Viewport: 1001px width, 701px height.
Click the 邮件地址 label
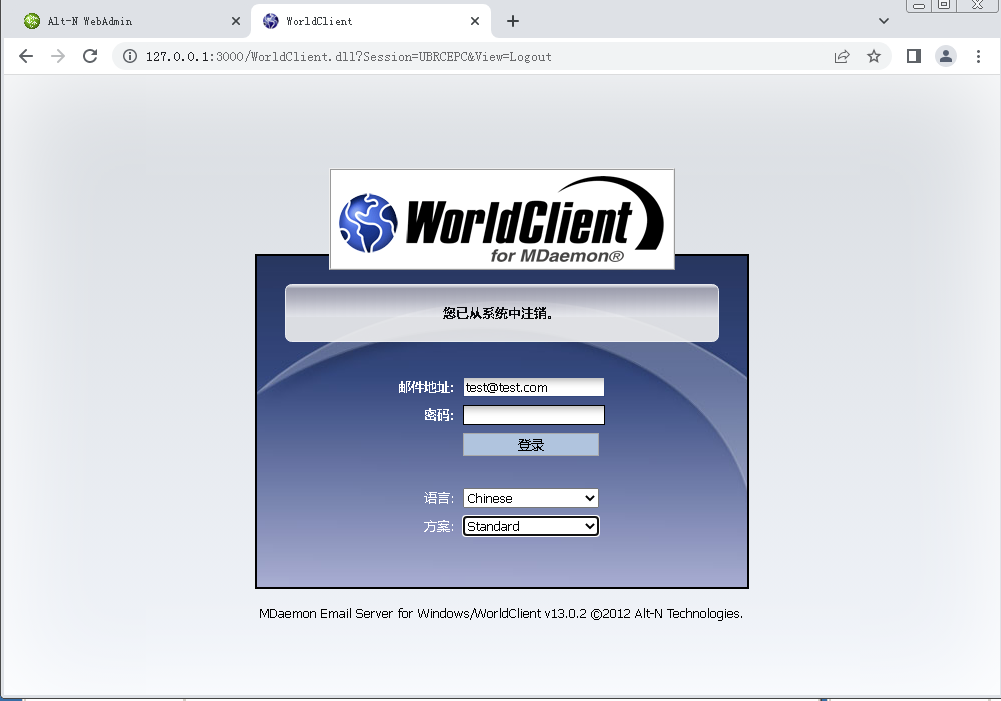coord(426,387)
